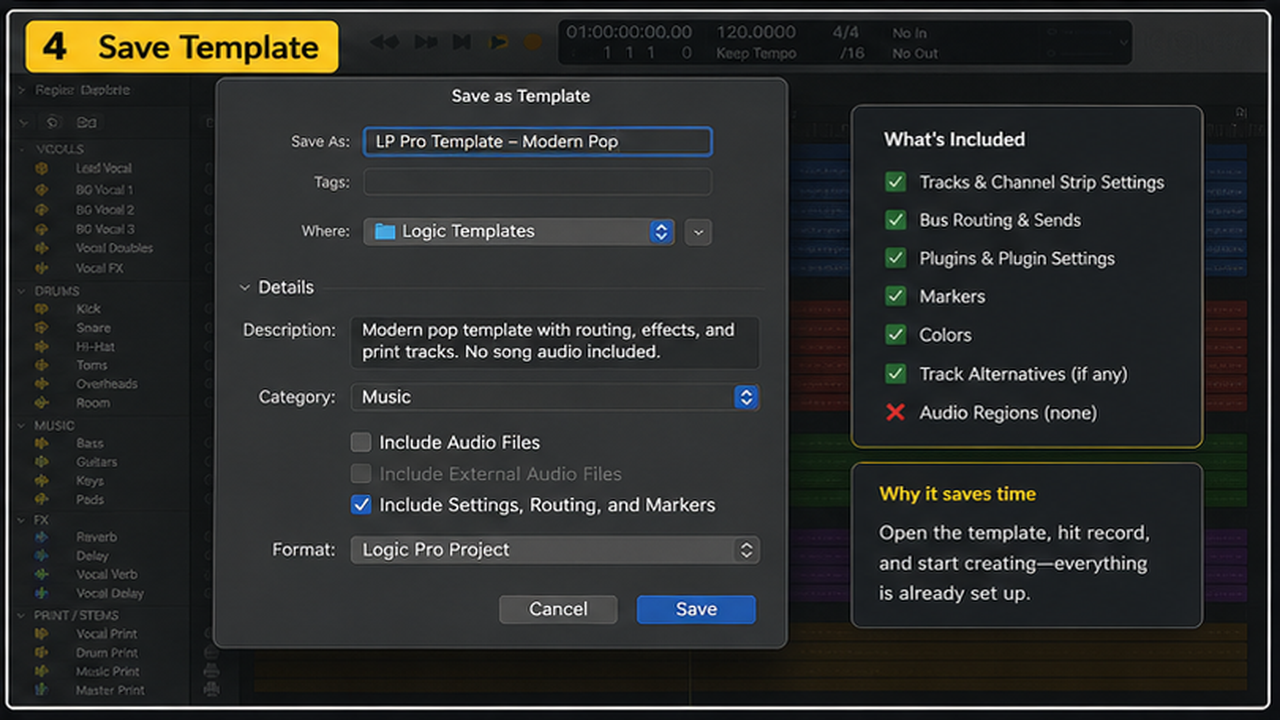Click the Keys track icon
The width and height of the screenshot is (1280, 720).
[42, 481]
